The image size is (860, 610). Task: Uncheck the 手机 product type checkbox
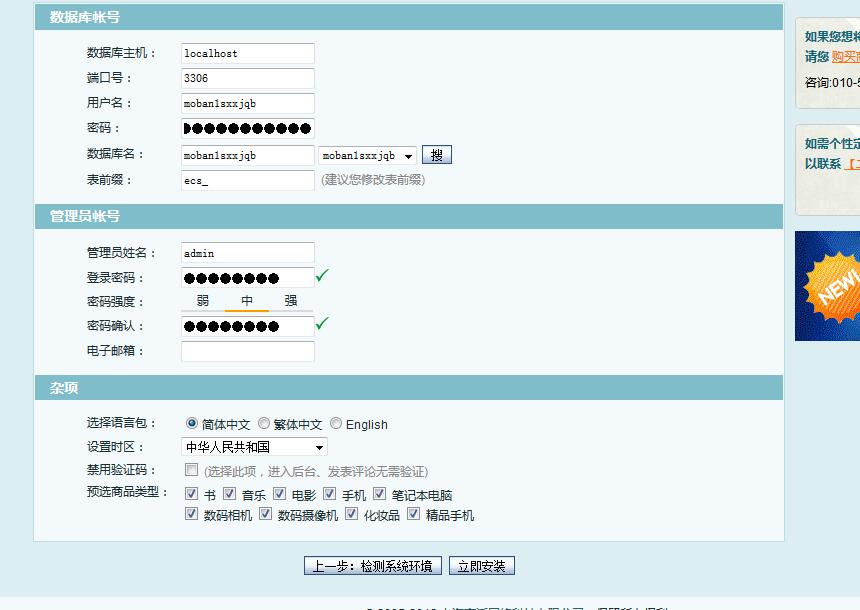[x=329, y=493]
